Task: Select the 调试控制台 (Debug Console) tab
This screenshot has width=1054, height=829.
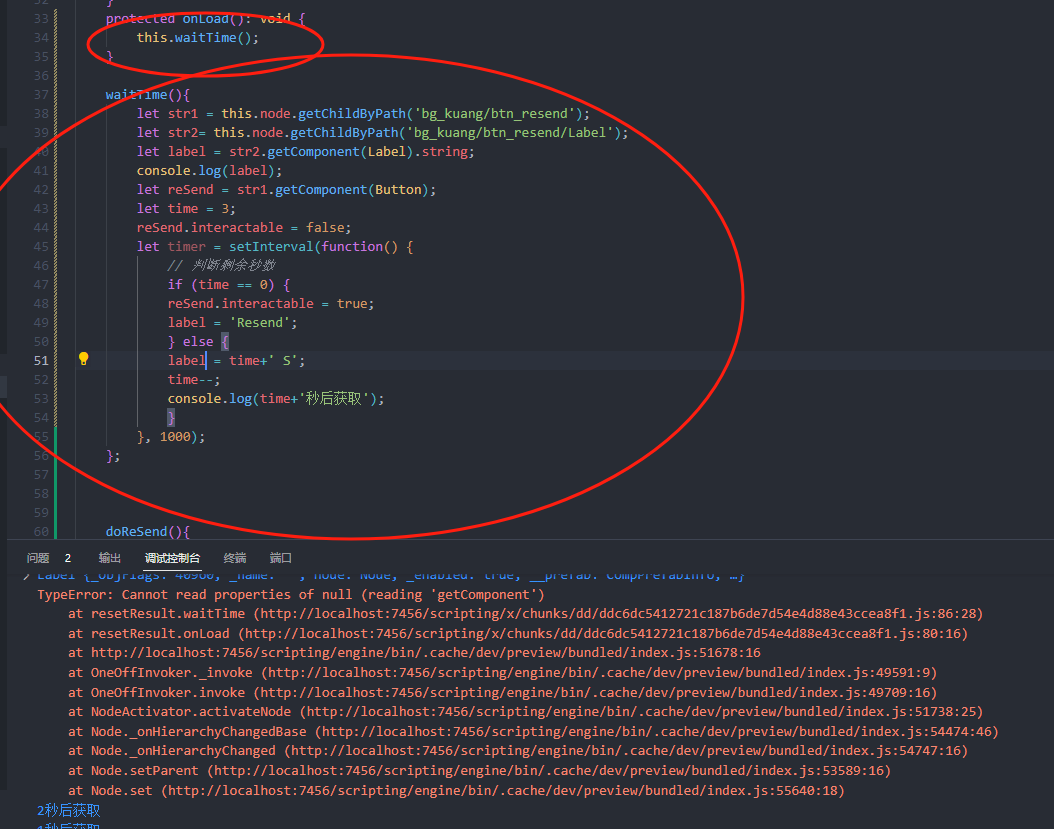Action: coord(172,558)
